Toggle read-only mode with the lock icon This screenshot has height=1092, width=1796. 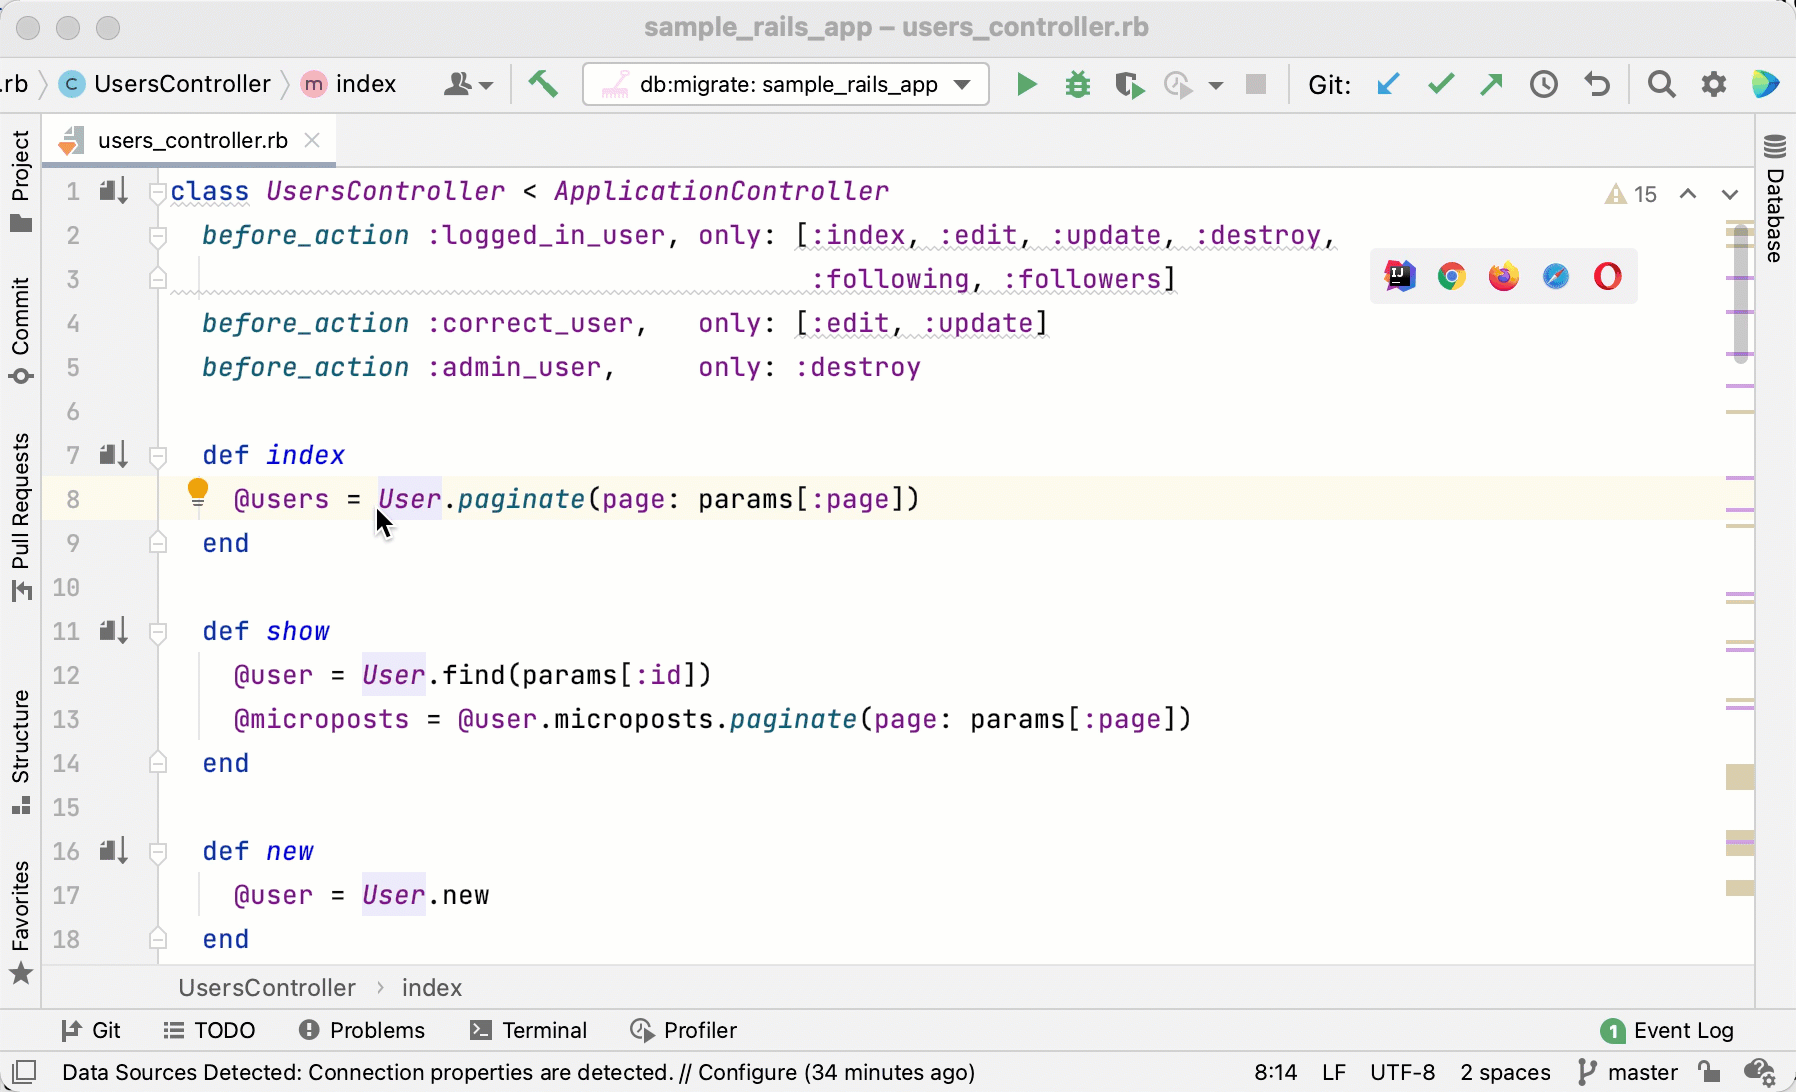pos(1708,1071)
